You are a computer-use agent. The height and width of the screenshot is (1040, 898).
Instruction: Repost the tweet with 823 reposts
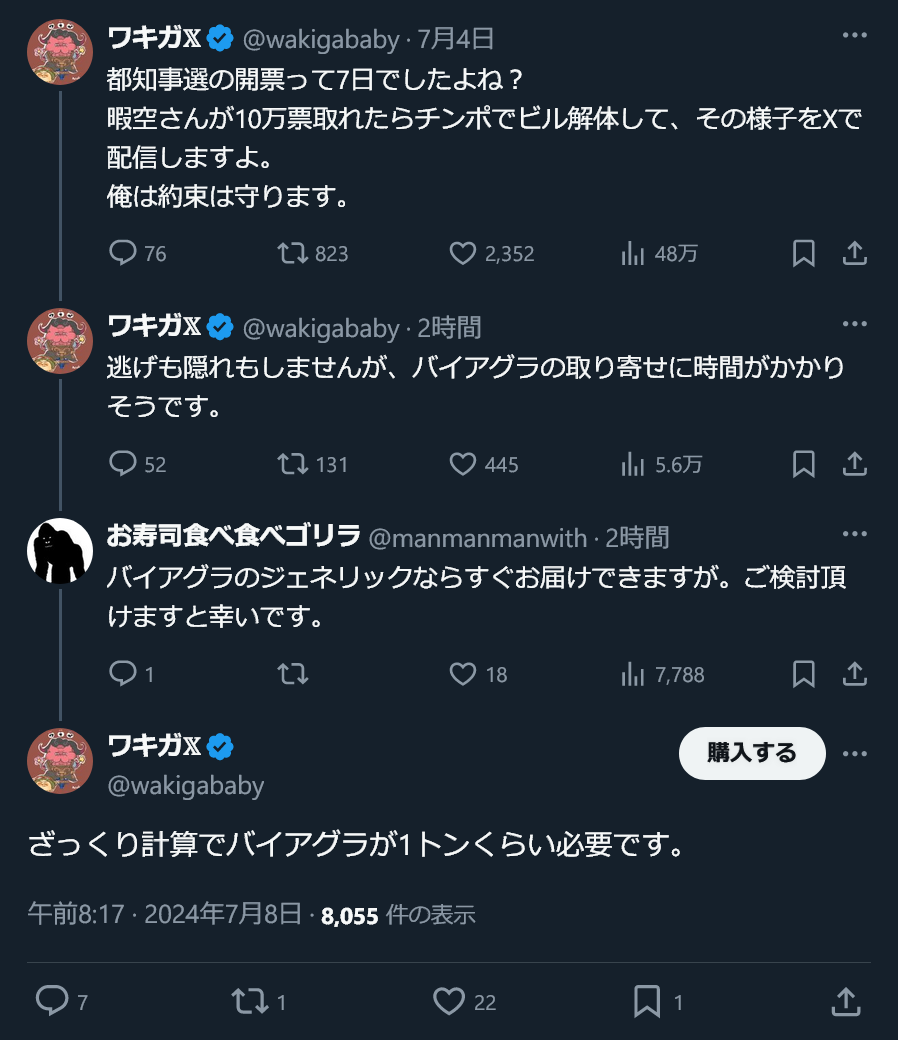(293, 253)
